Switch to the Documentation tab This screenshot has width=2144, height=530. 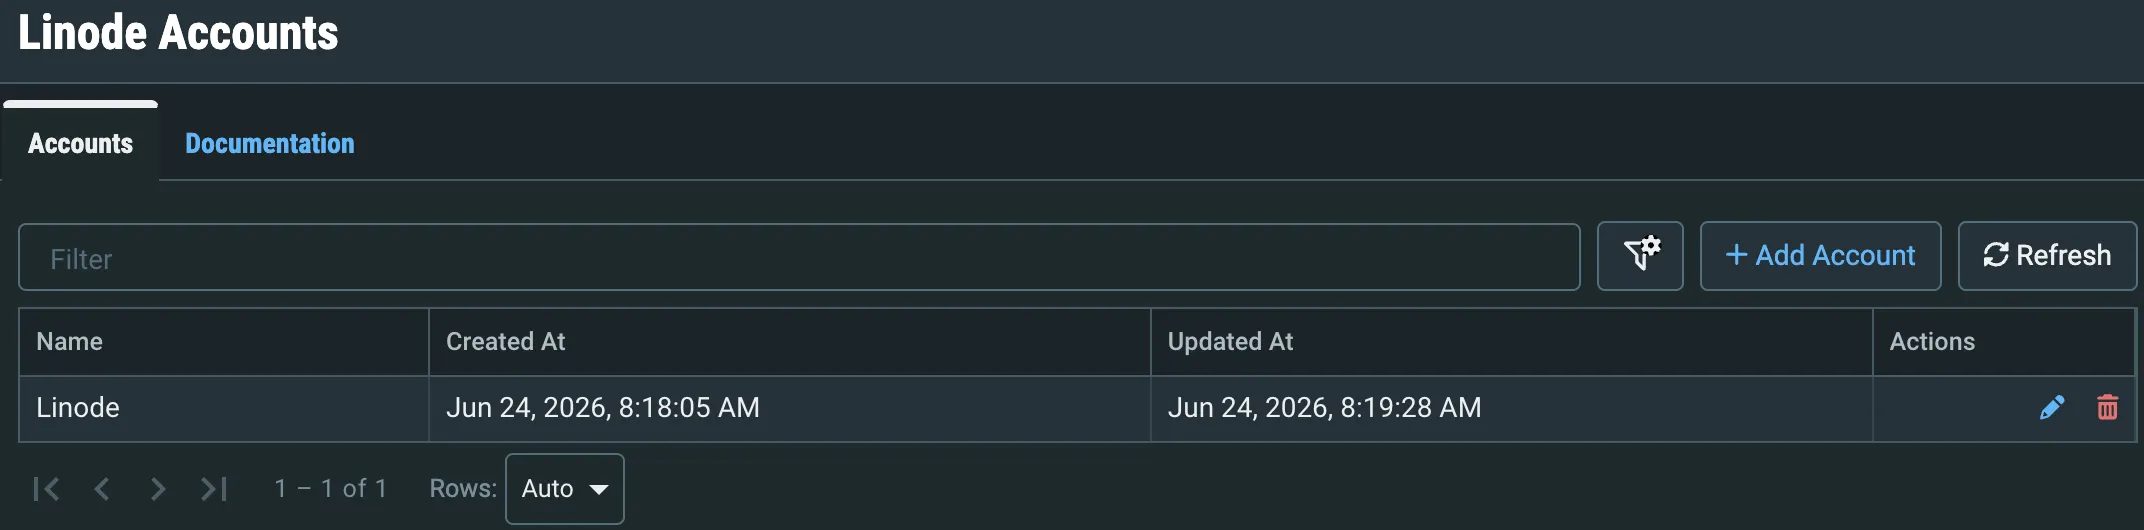click(x=270, y=143)
